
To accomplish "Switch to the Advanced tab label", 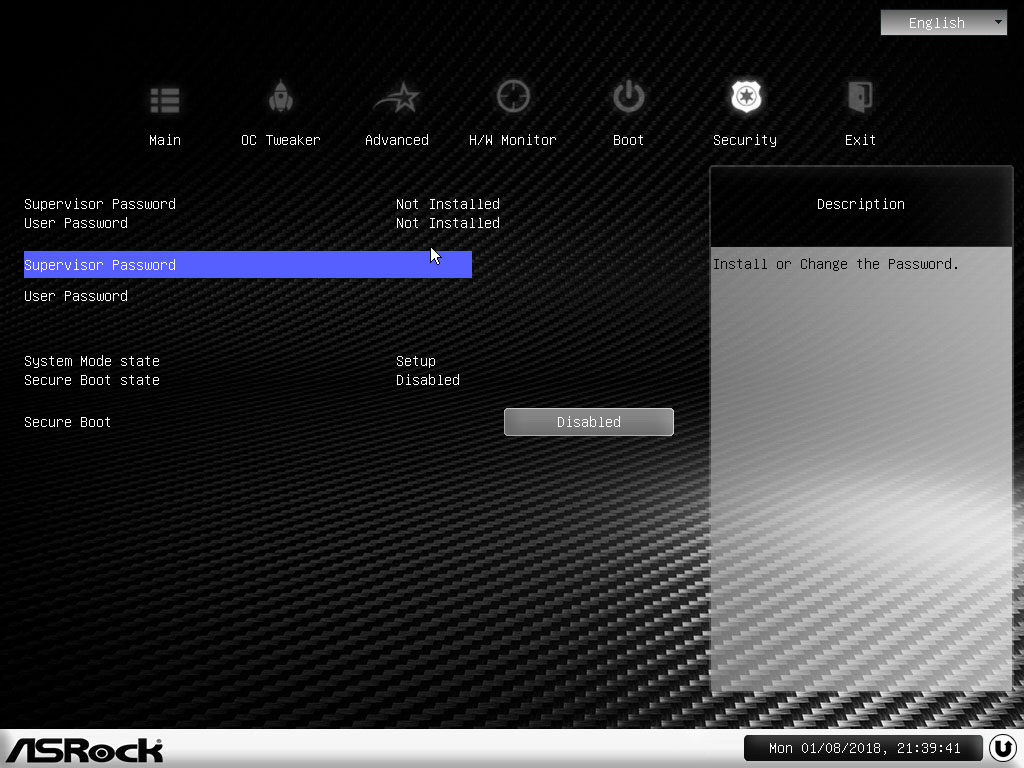I will 397,140.
